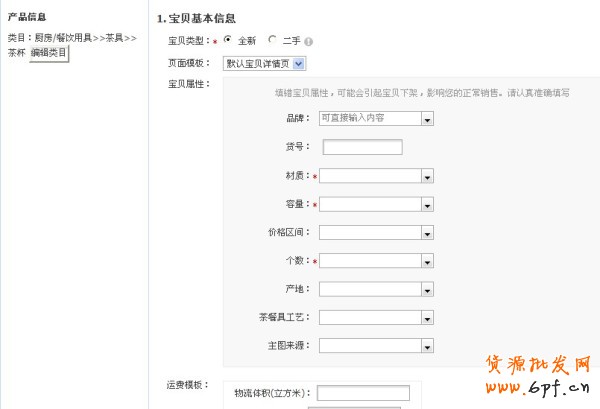600x409 pixels.
Task: Open the 页面模板 dropdown
Action: tap(298, 63)
